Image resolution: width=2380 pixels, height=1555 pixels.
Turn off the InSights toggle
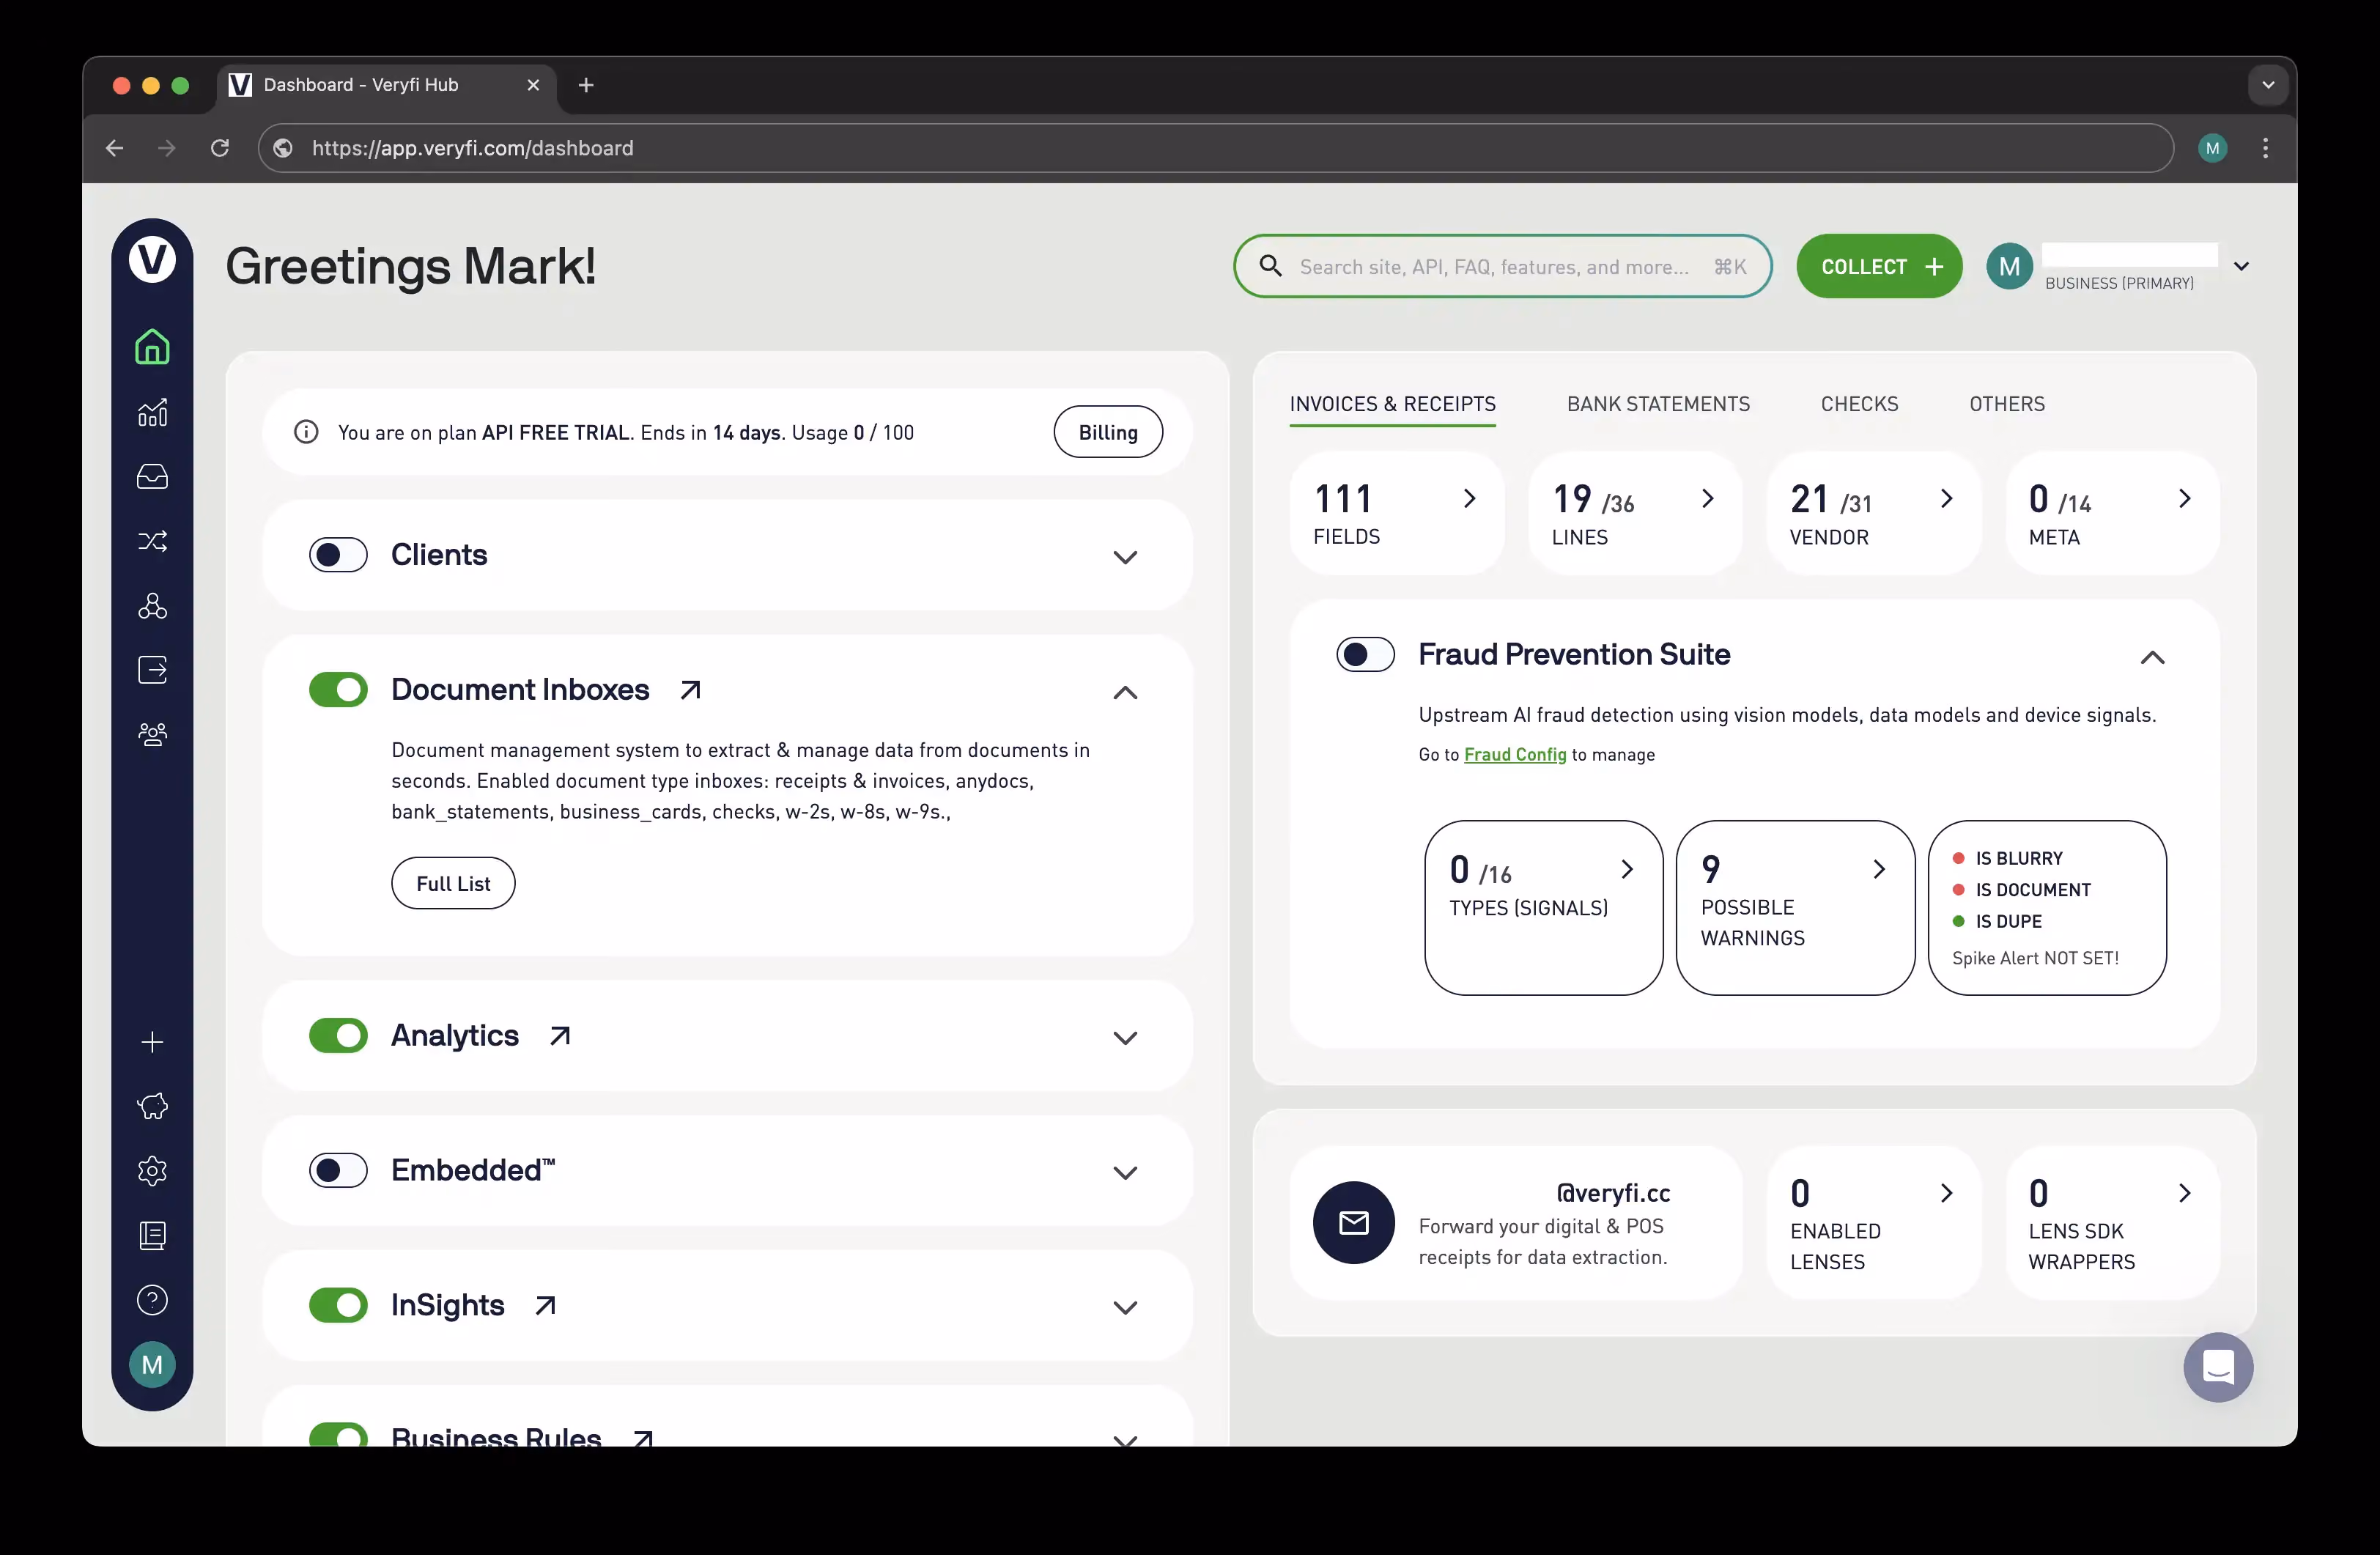point(338,1306)
